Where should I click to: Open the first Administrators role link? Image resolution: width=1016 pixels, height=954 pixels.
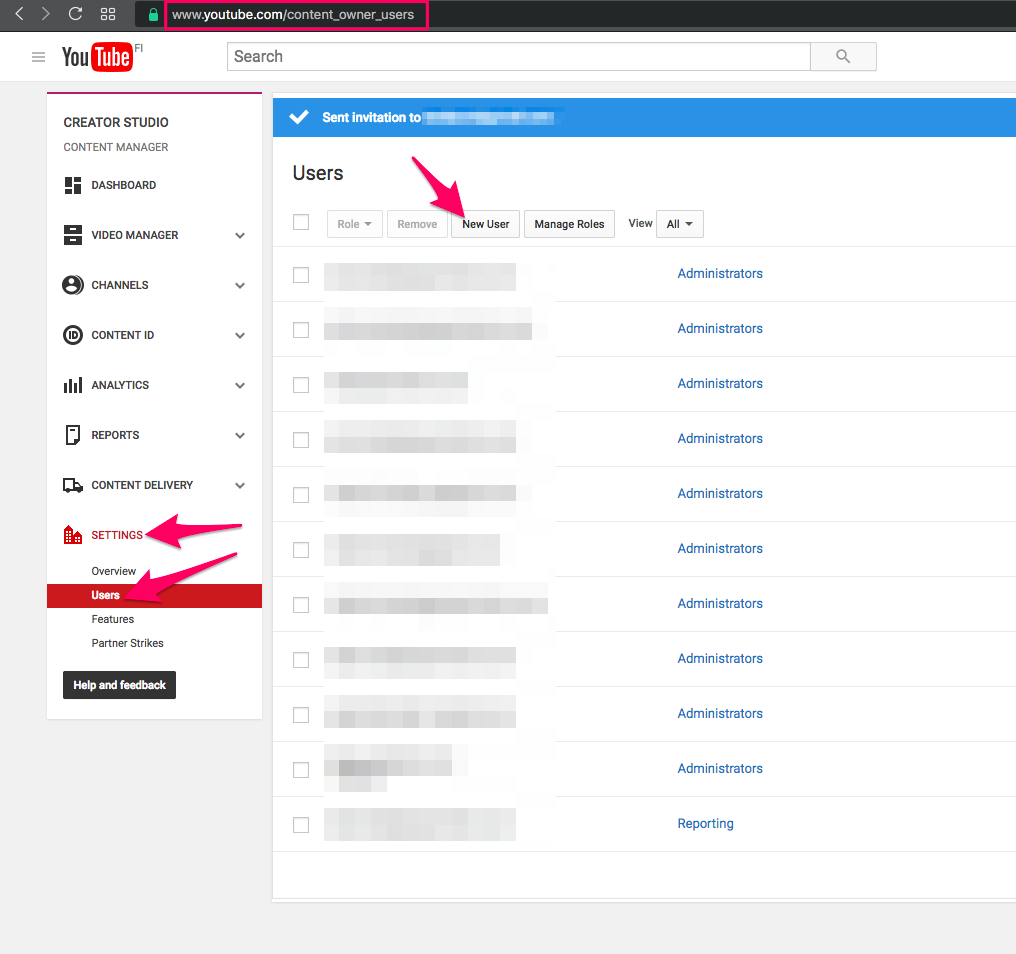pyautogui.click(x=720, y=273)
